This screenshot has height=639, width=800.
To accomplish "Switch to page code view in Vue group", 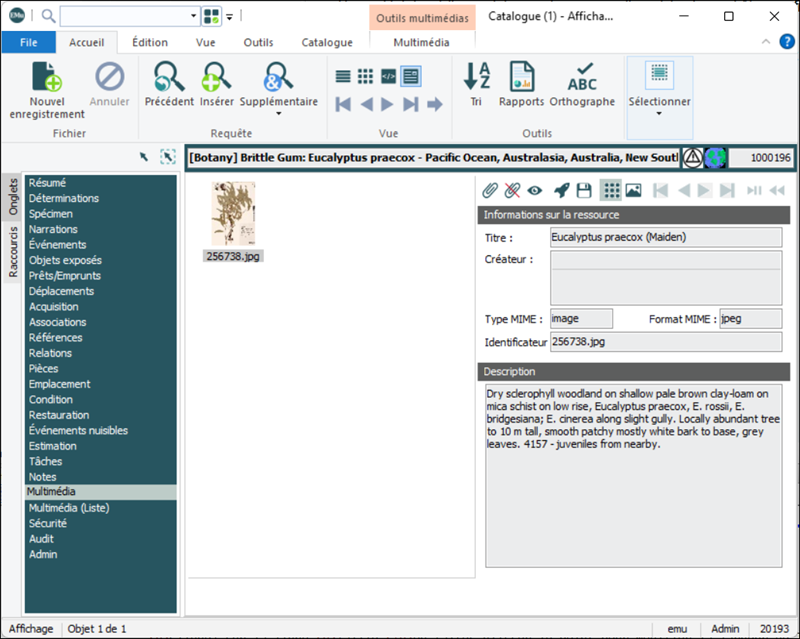I will [388, 77].
